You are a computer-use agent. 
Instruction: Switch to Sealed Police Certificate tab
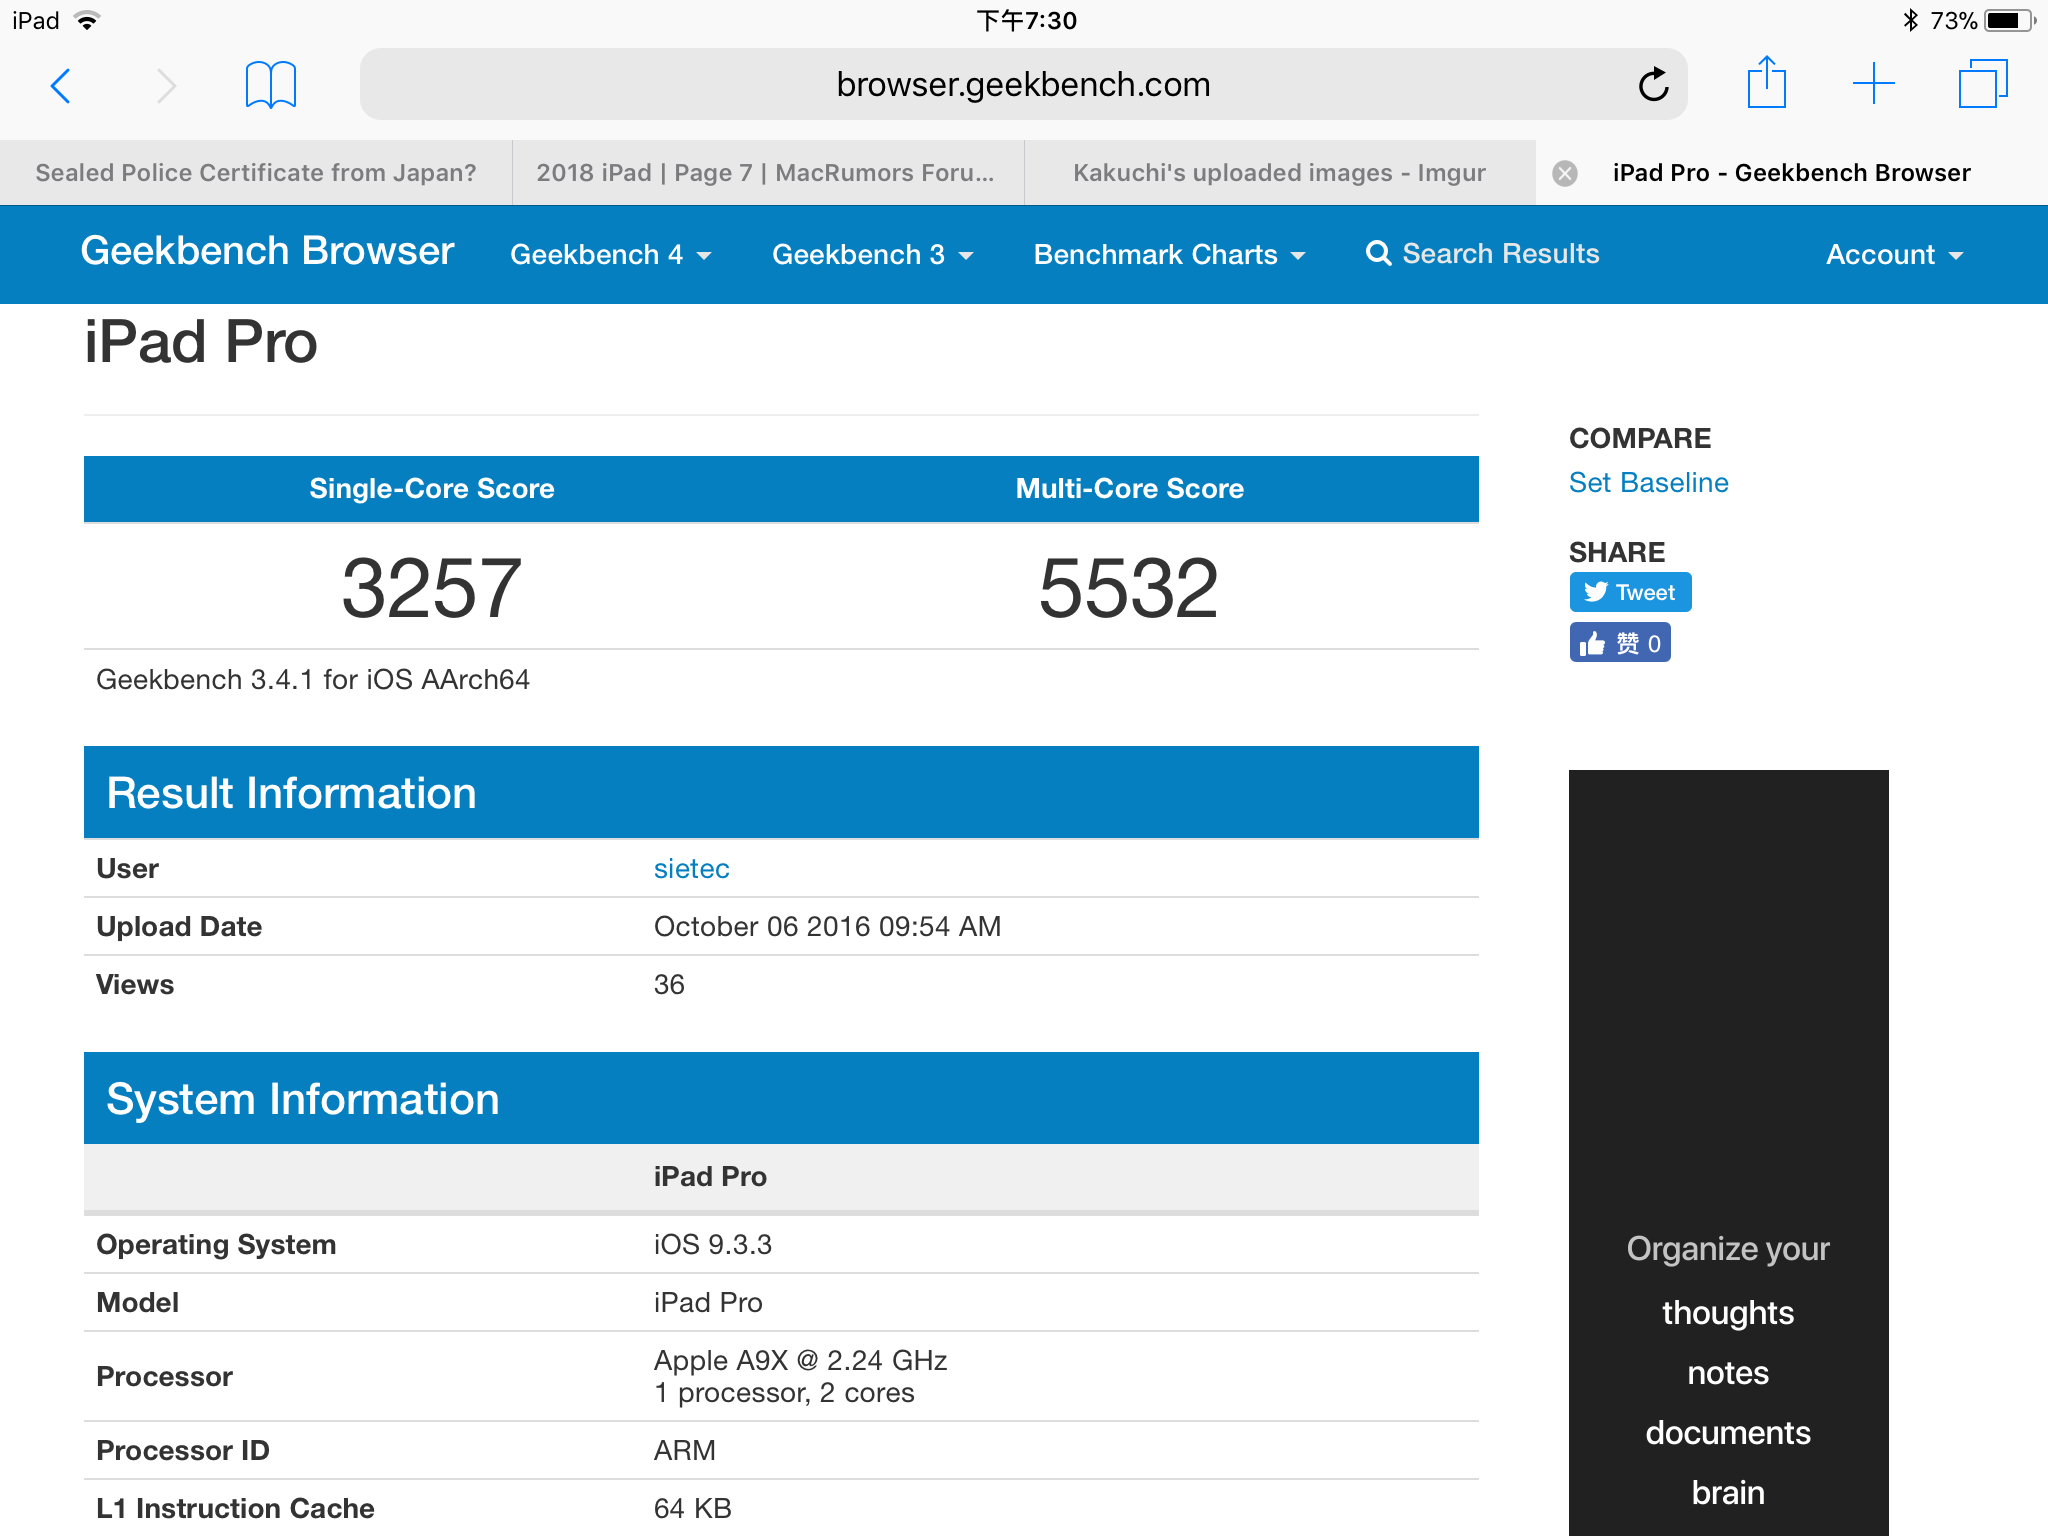[x=256, y=173]
